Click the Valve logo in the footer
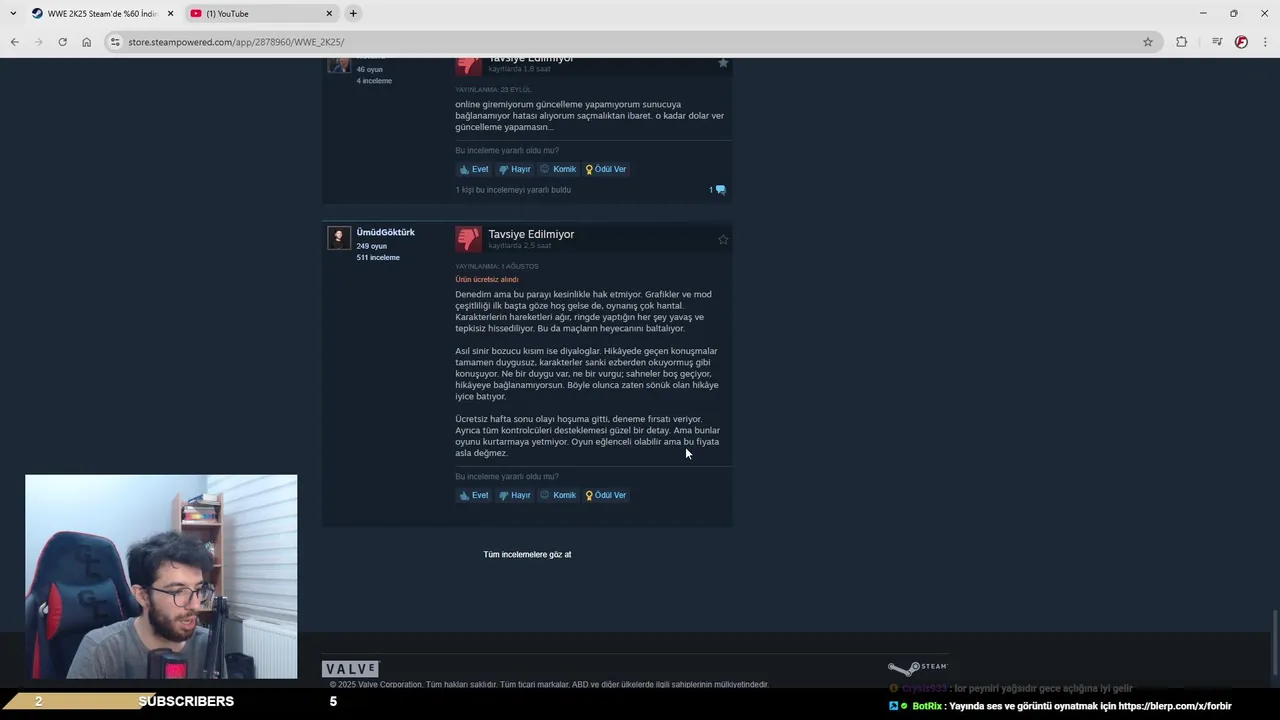 350,669
